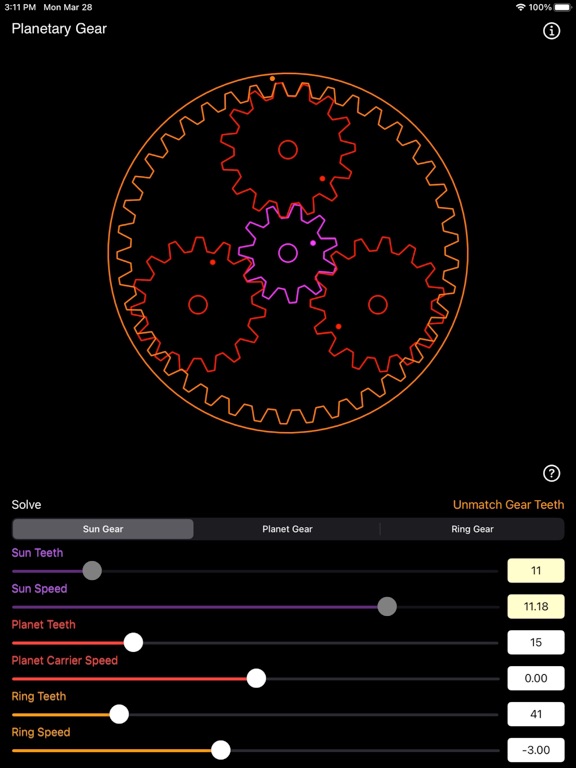Open the info icon at top right
Image resolution: width=576 pixels, height=768 pixels.
(552, 31)
